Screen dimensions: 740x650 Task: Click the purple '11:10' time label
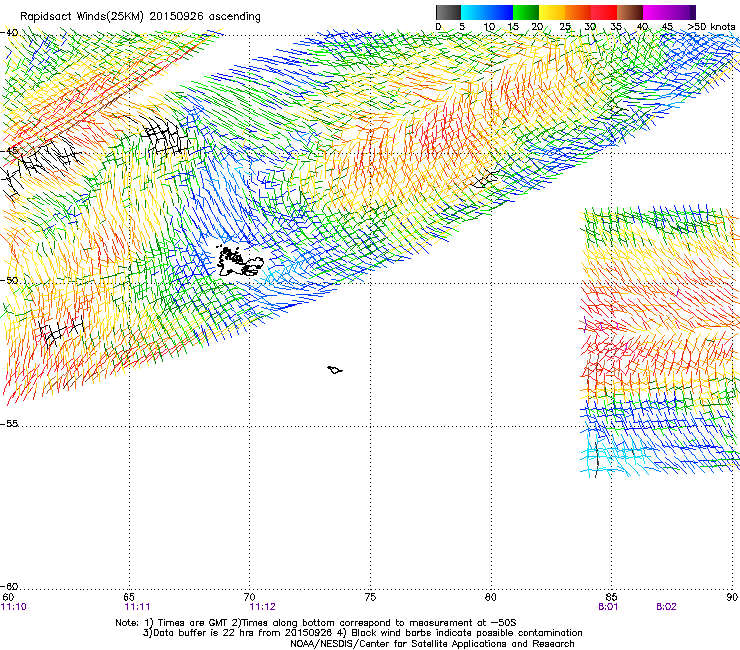[x=14, y=607]
